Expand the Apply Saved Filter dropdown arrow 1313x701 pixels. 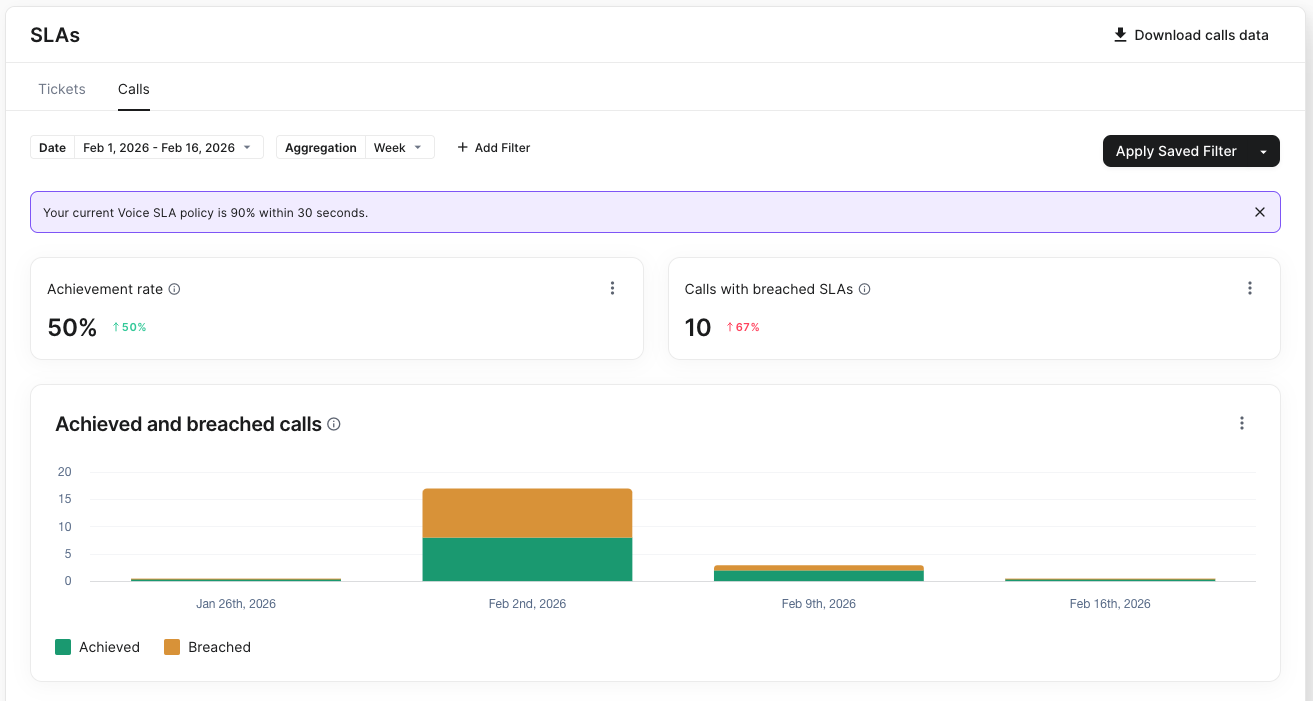[1264, 151]
